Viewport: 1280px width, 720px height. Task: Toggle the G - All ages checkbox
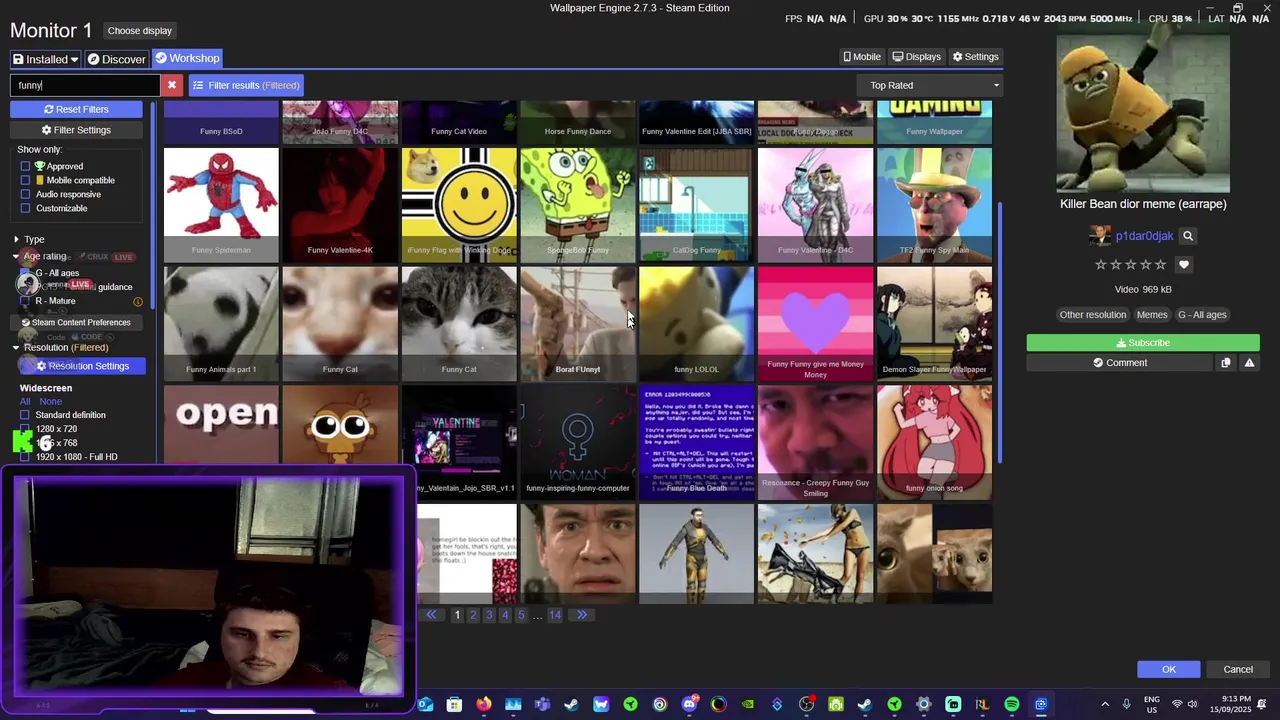26,273
